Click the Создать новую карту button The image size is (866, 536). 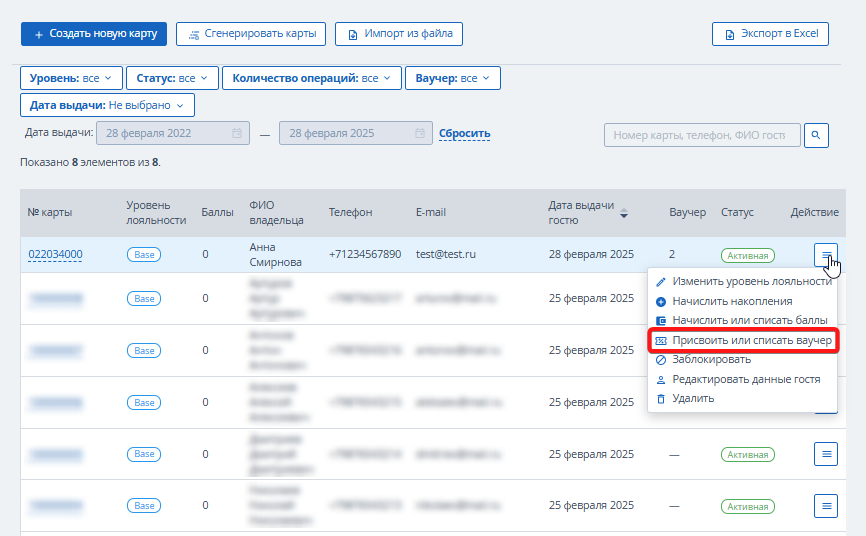pyautogui.click(x=94, y=34)
